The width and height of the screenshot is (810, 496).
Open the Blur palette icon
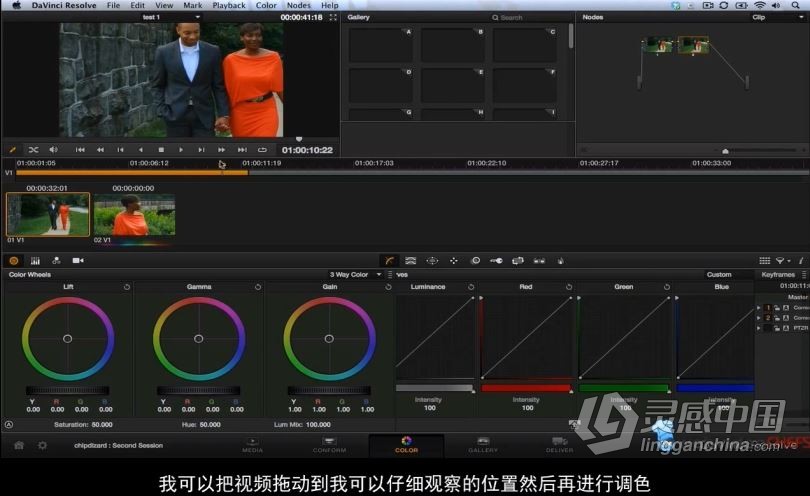coord(475,261)
